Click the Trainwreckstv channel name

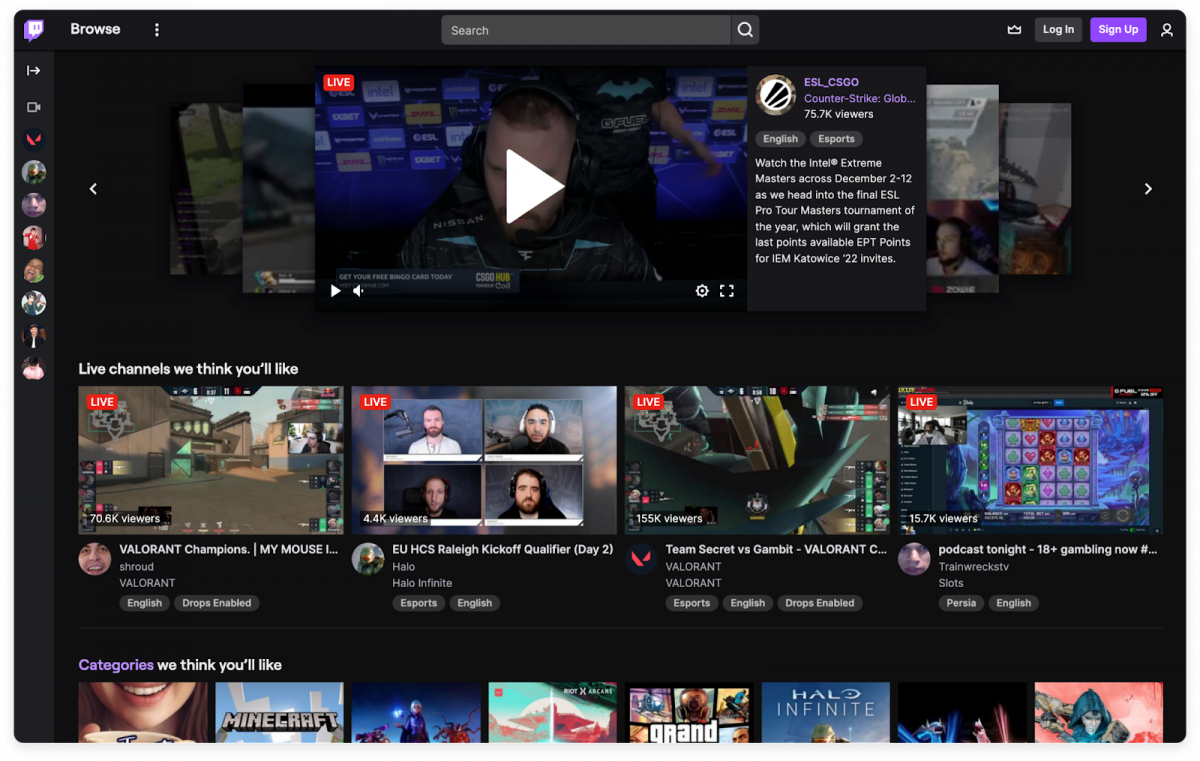[x=974, y=566]
